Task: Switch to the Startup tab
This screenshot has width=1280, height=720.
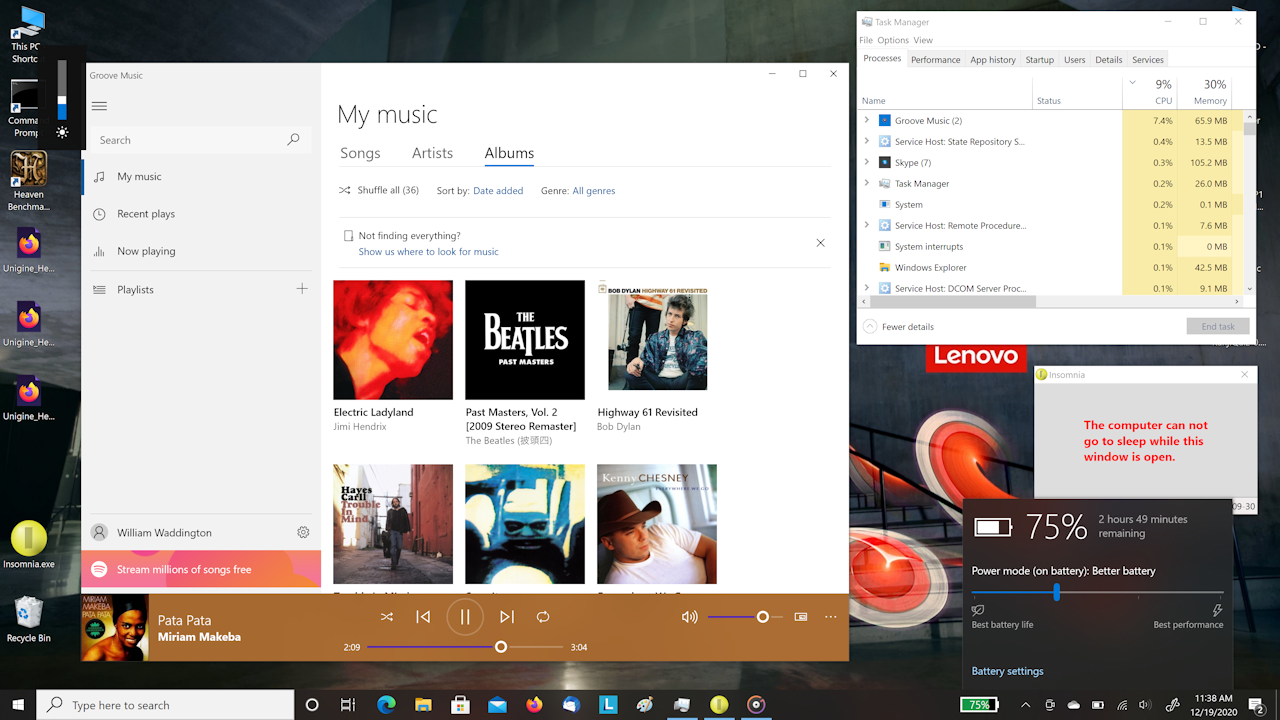Action: [x=1040, y=59]
